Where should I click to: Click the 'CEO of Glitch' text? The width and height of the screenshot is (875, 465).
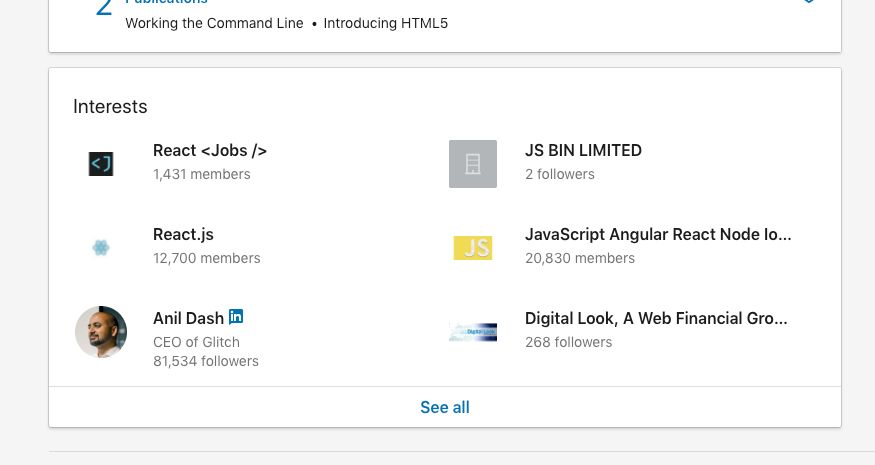tap(196, 342)
